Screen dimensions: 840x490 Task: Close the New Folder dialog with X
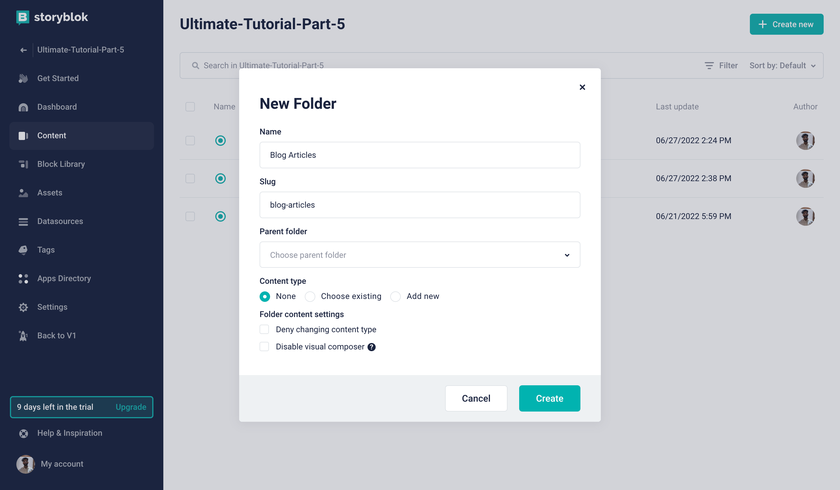(x=582, y=87)
